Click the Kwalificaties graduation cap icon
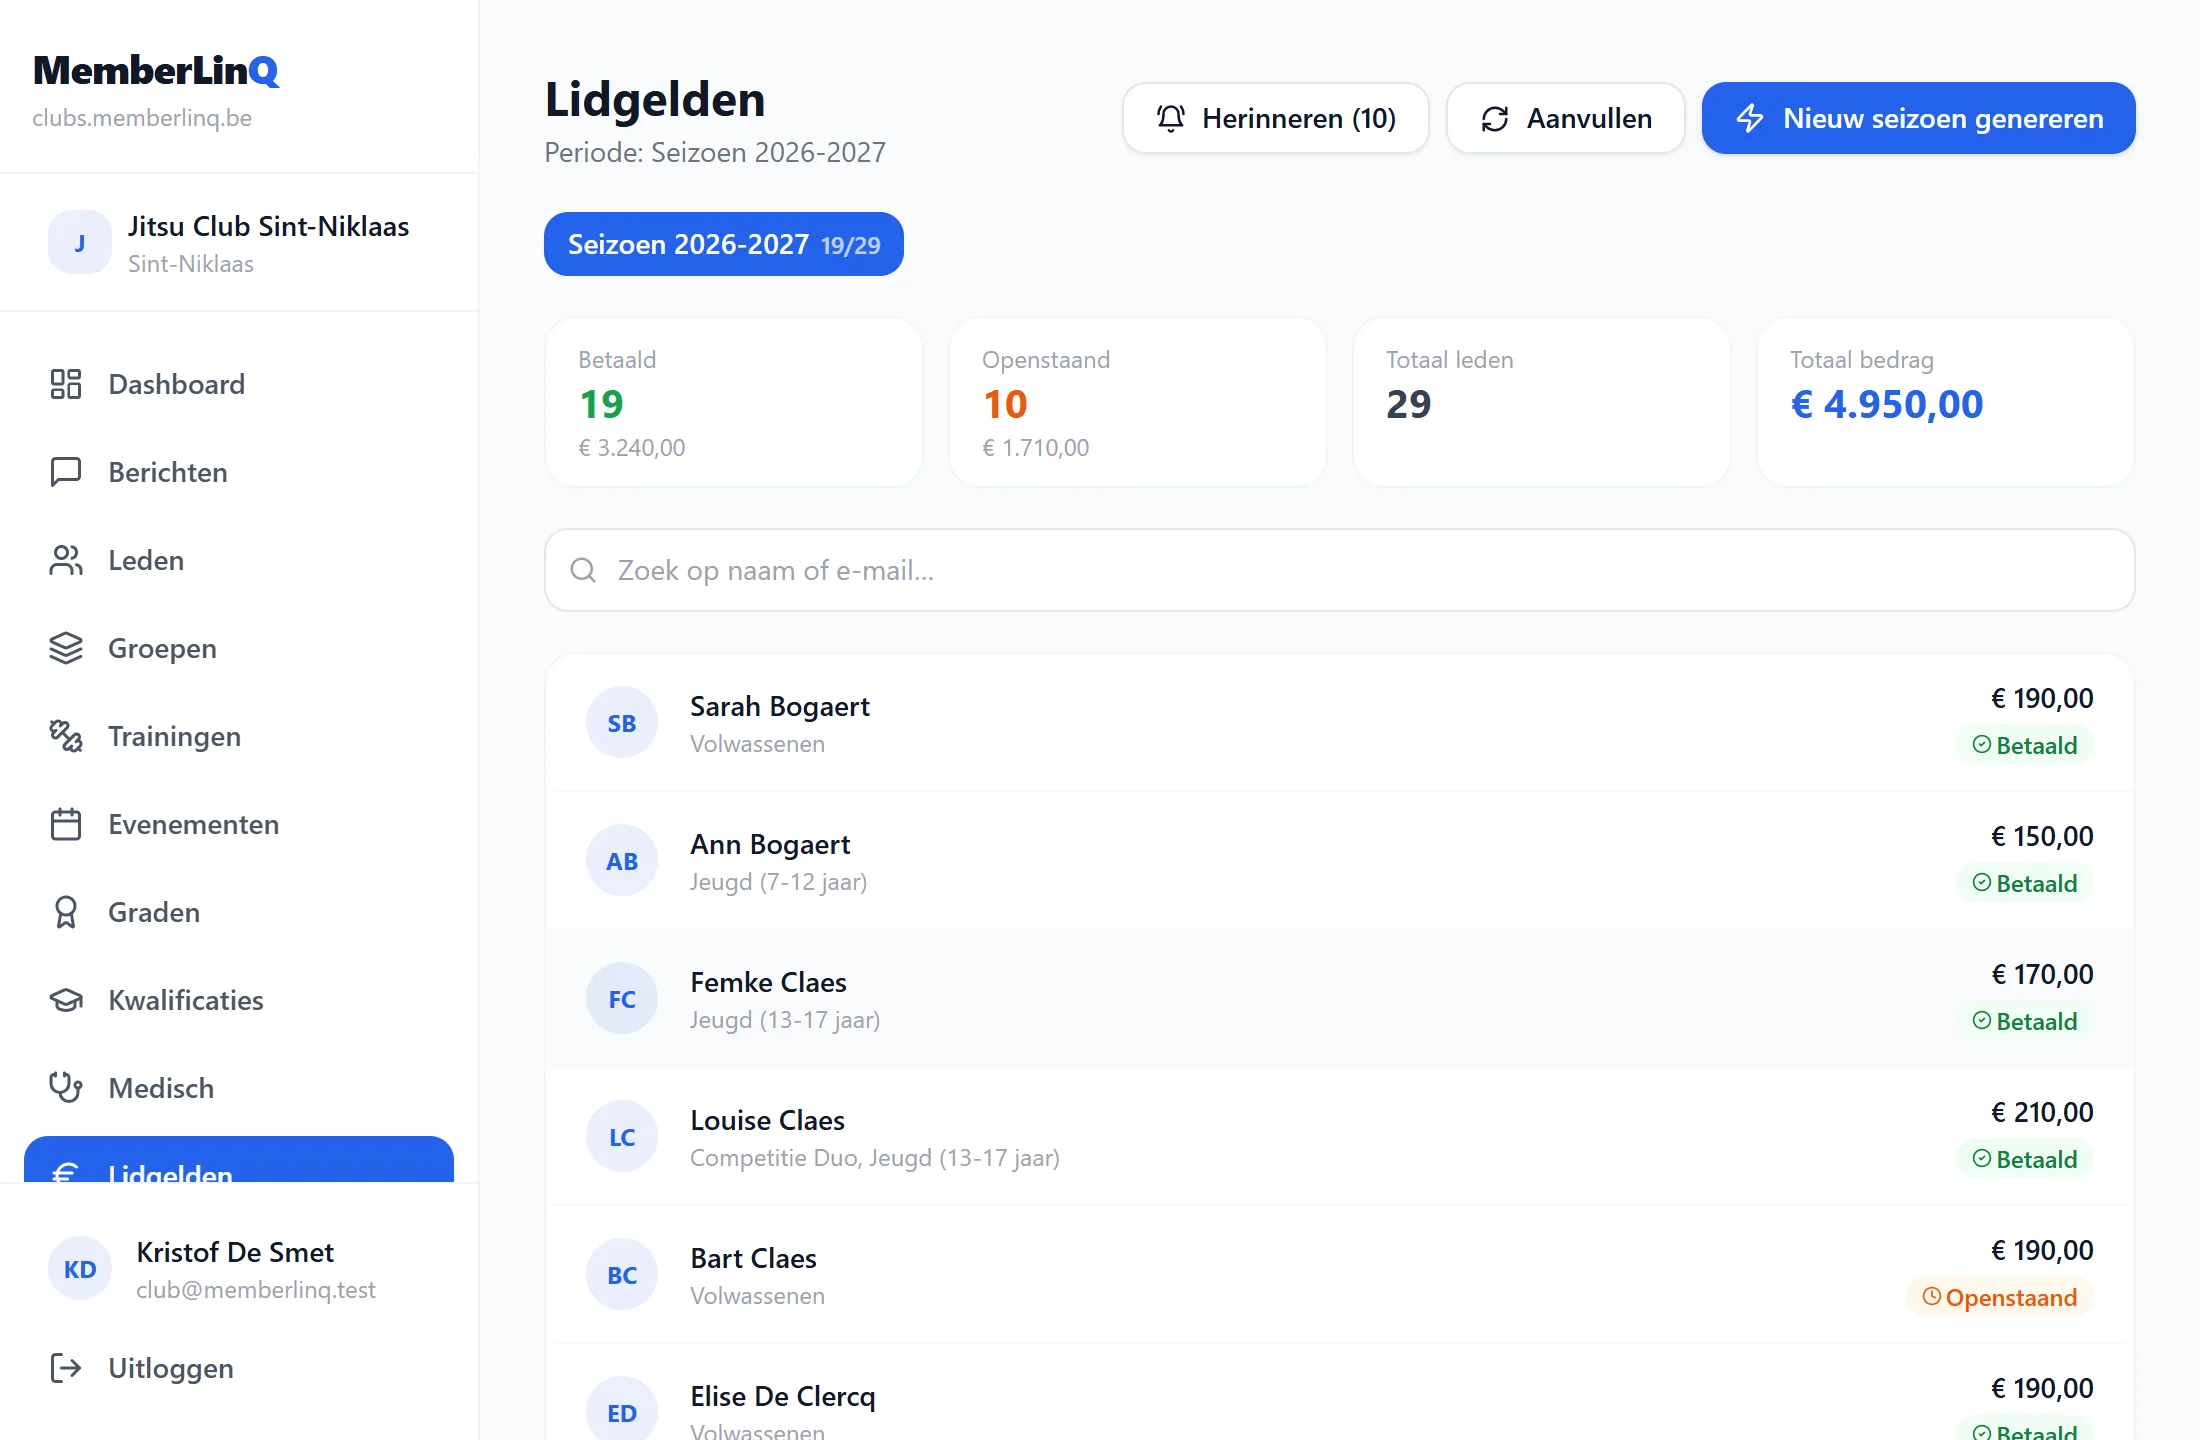2200x1440 pixels. pyautogui.click(x=66, y=1000)
